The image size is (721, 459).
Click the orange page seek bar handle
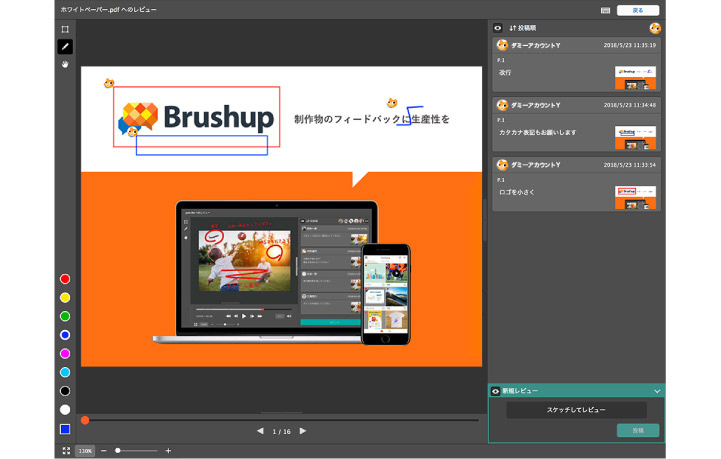(x=85, y=420)
